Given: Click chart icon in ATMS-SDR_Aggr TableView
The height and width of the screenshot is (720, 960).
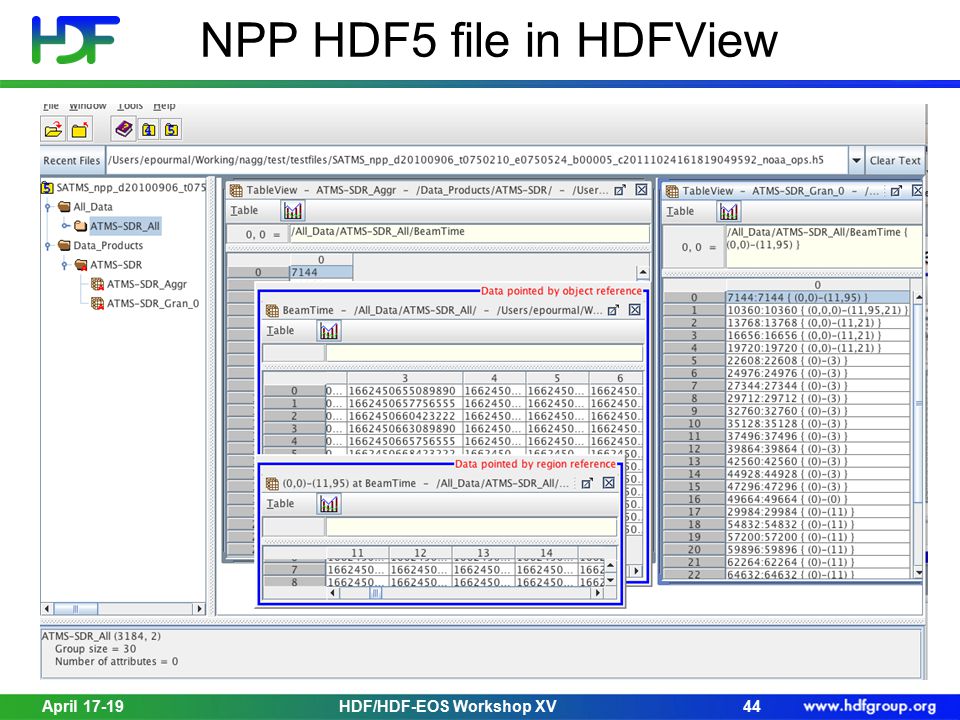Looking at the screenshot, I should [293, 211].
